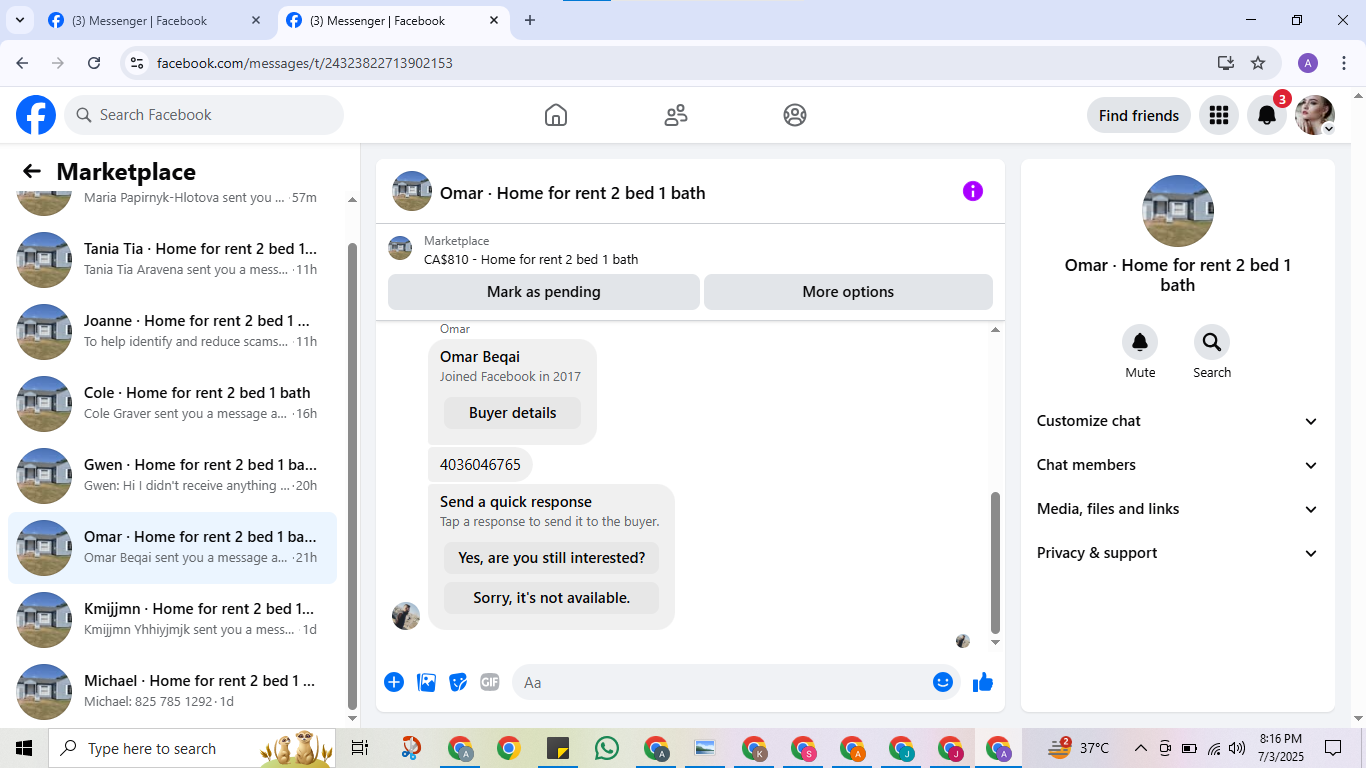
Task: Reload the page in browser
Action: click(94, 63)
